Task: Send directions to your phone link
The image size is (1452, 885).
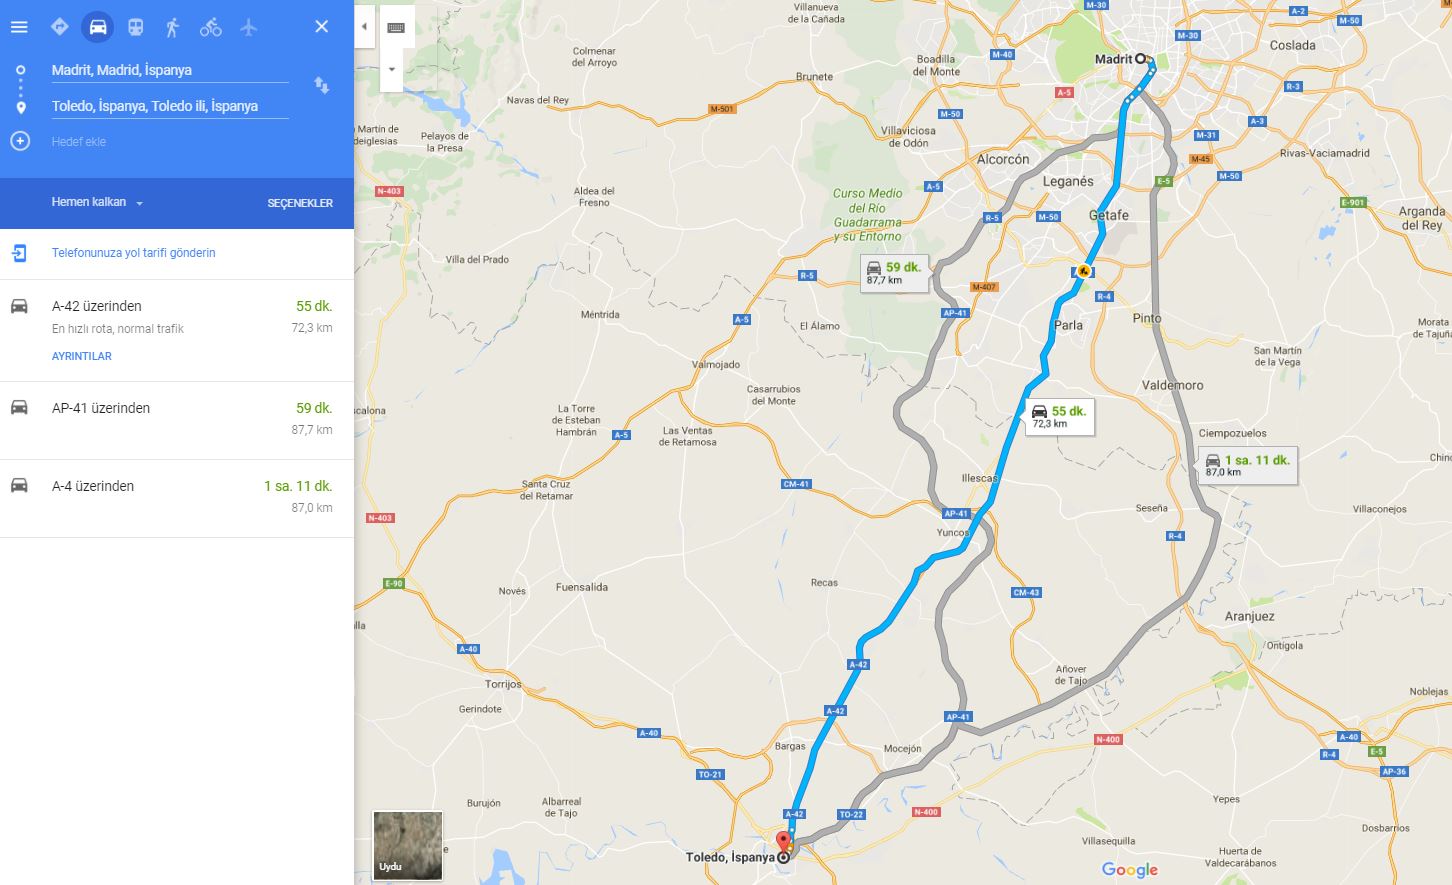Action: click(133, 253)
